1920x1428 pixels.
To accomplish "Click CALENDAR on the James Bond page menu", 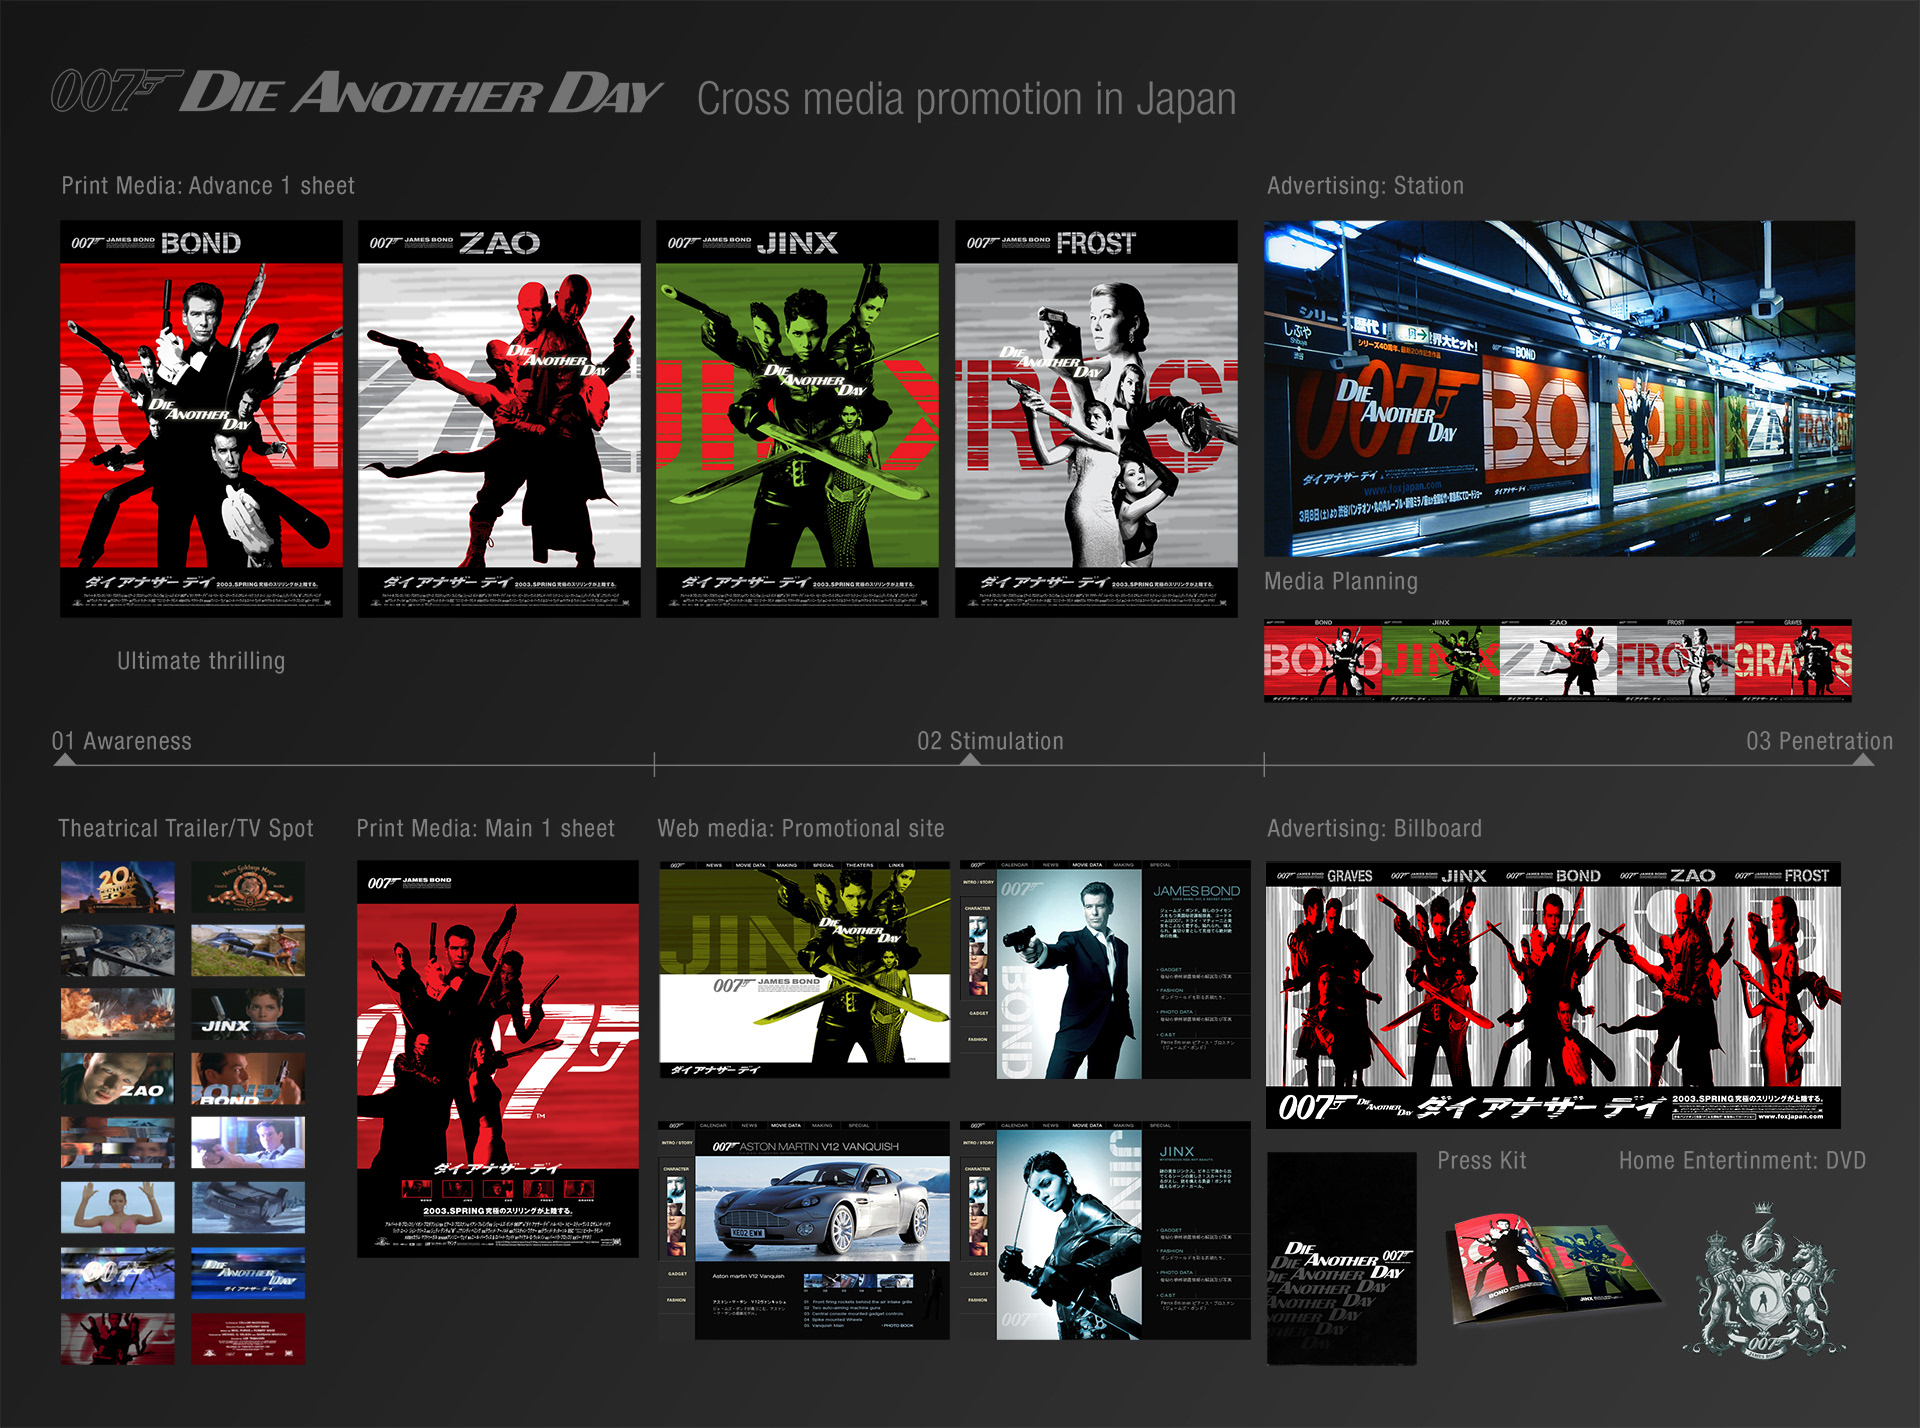I will tap(1014, 865).
